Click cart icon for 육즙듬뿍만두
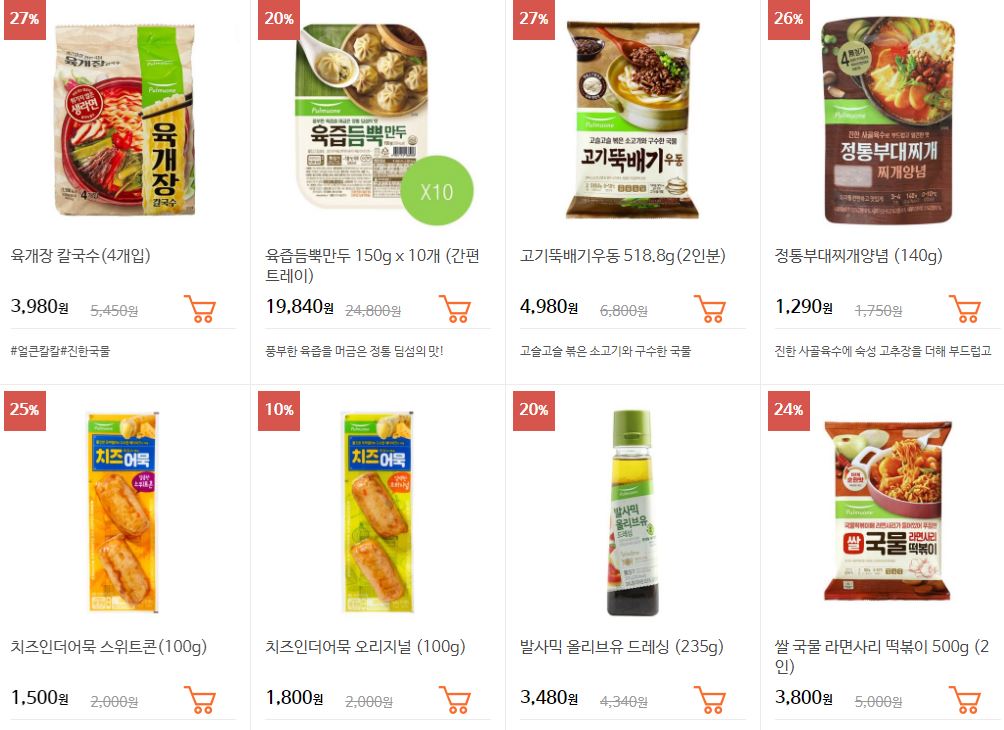1004x730 pixels. (x=455, y=309)
